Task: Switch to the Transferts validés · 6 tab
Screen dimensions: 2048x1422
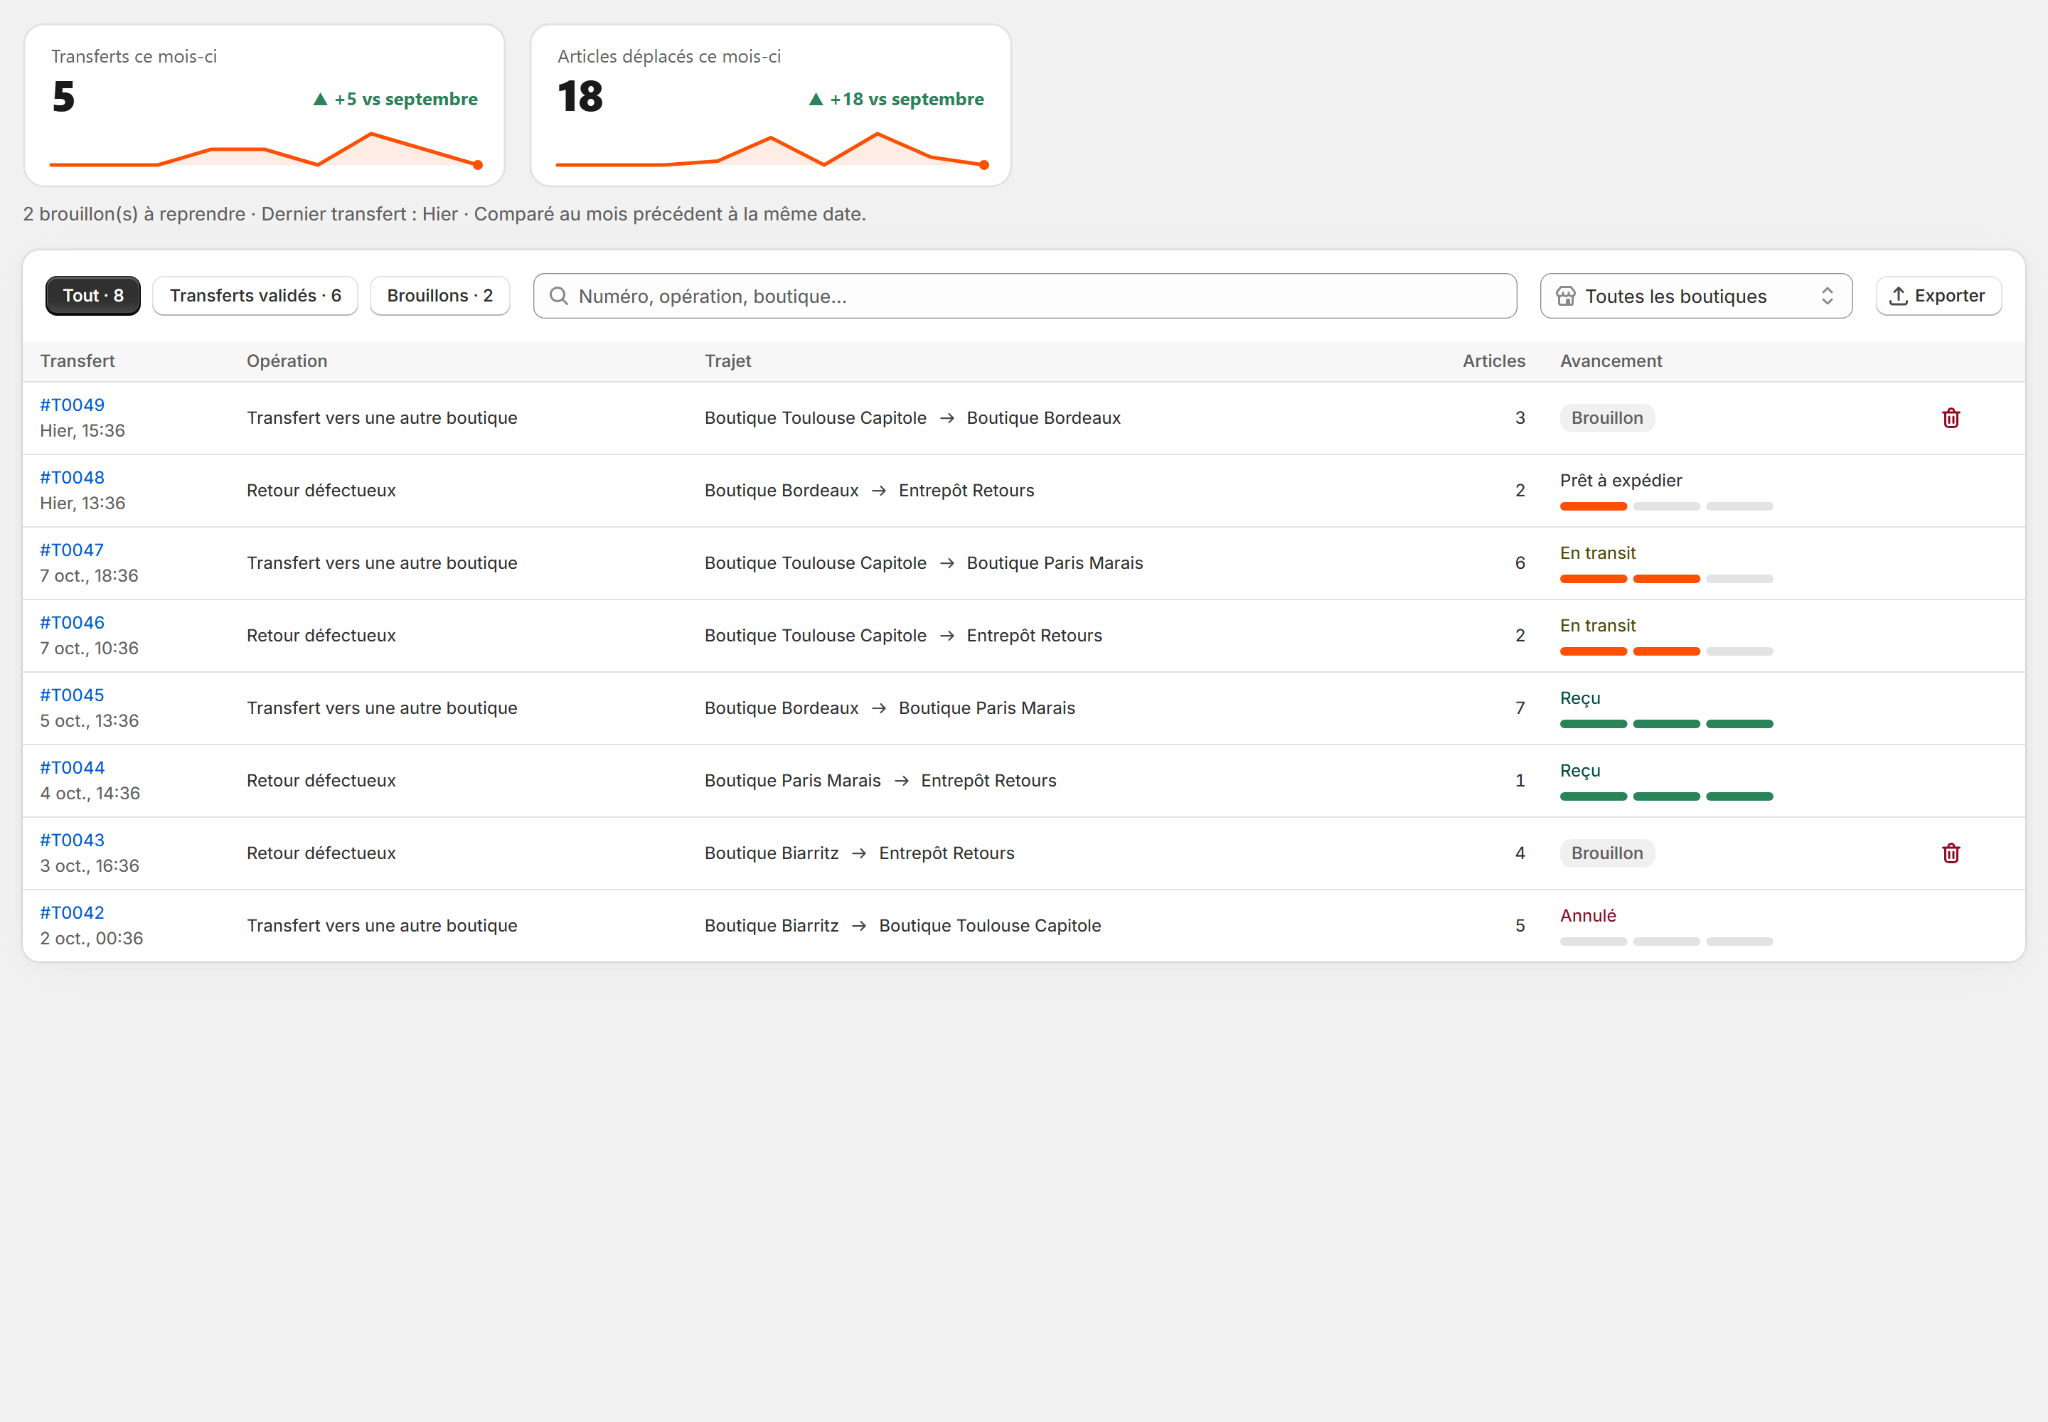Action: click(255, 296)
